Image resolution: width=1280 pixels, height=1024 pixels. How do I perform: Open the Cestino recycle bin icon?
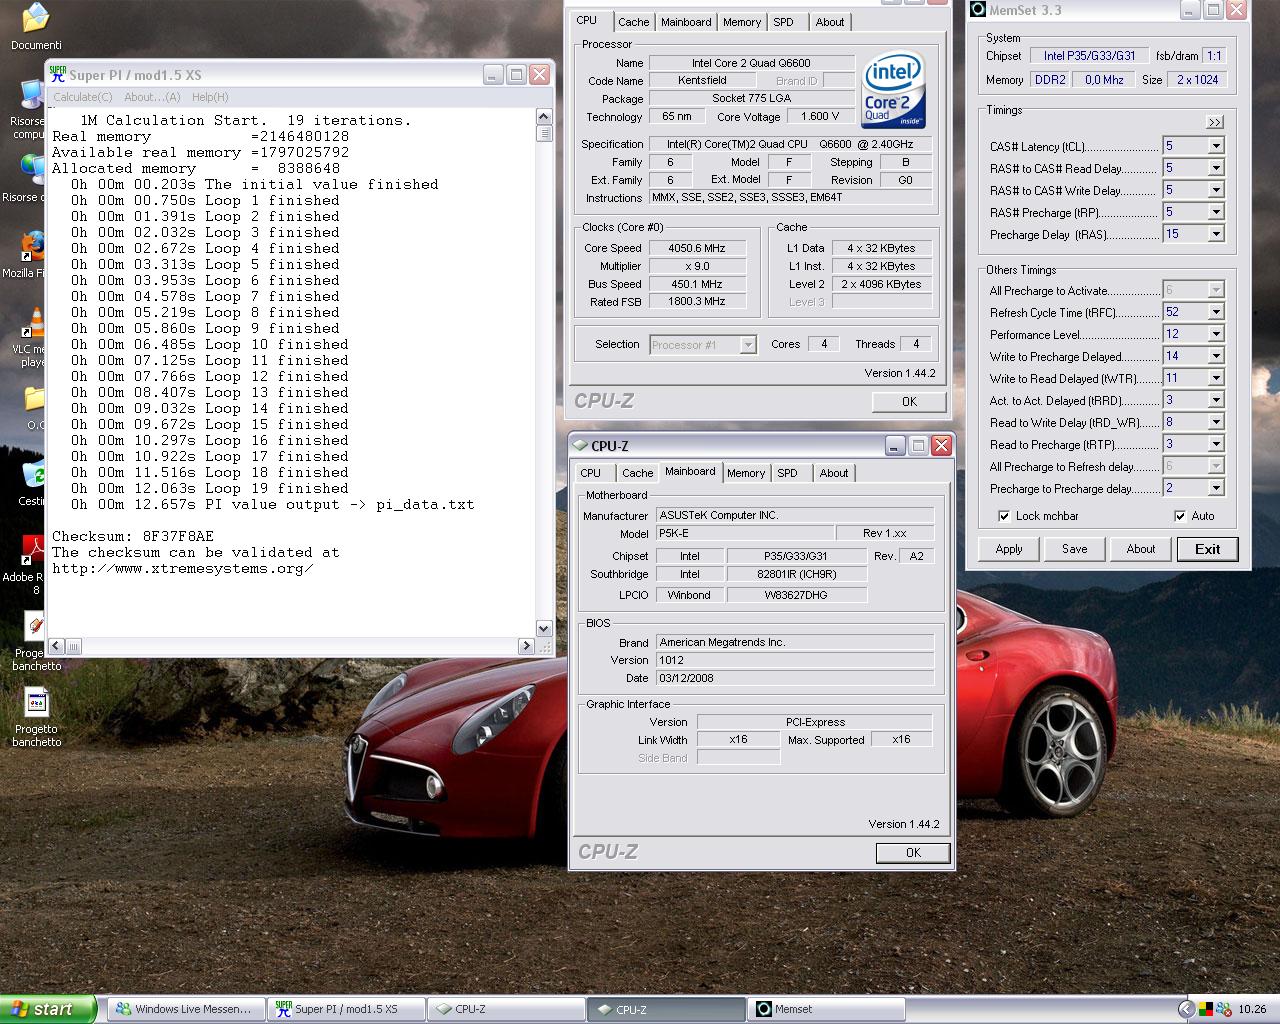(x=33, y=475)
